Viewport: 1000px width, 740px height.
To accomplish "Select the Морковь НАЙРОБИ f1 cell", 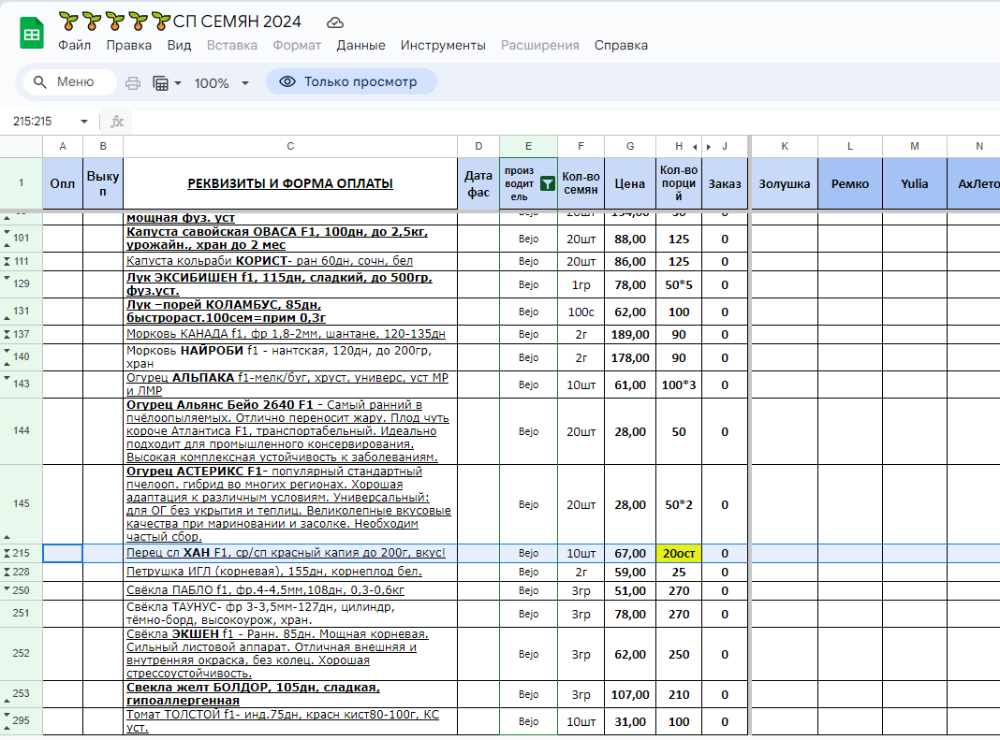I will point(290,357).
